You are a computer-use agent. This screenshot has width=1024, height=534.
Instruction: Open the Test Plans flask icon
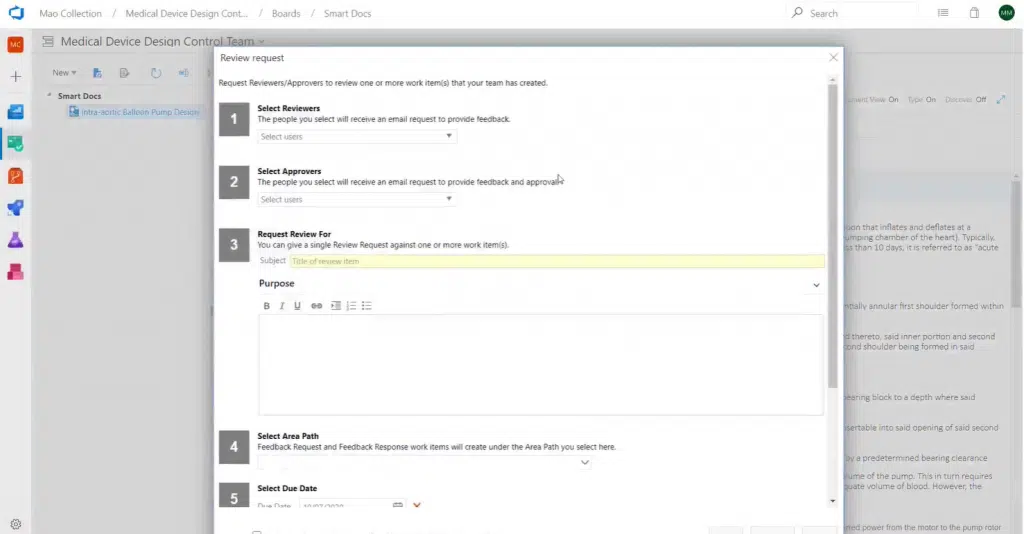[x=15, y=240]
